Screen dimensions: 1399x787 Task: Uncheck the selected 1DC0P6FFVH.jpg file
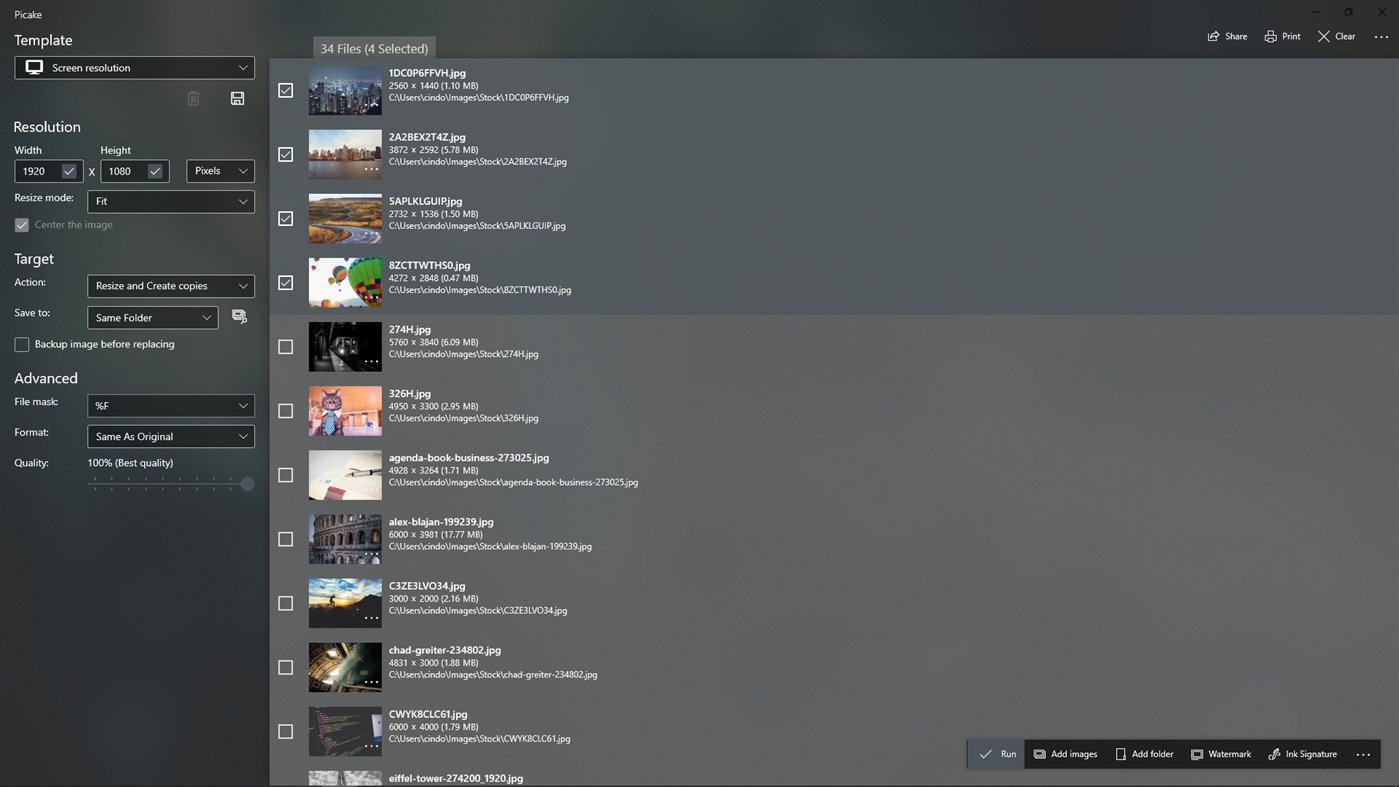285,90
